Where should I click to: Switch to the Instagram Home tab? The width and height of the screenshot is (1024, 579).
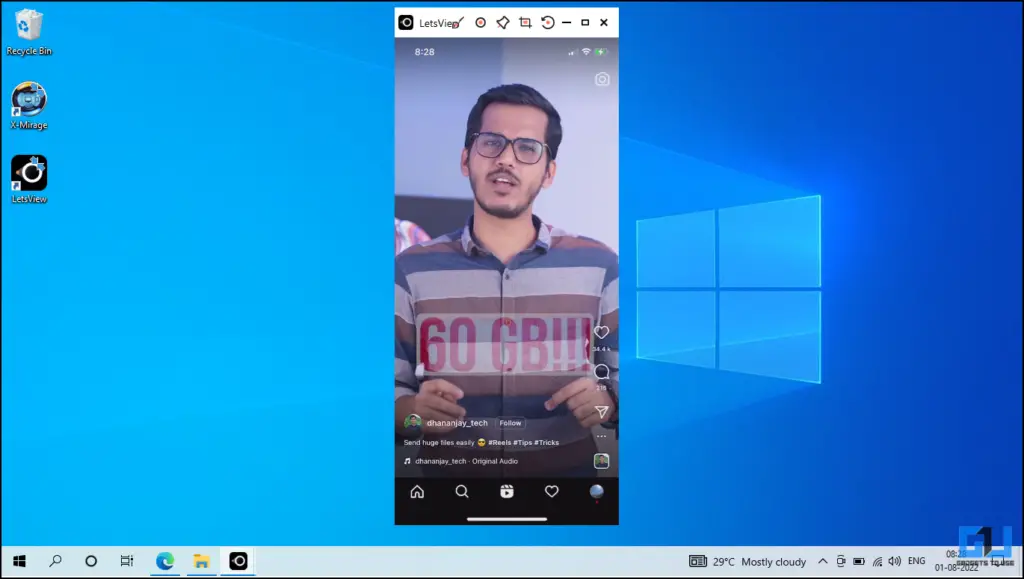pyautogui.click(x=416, y=492)
